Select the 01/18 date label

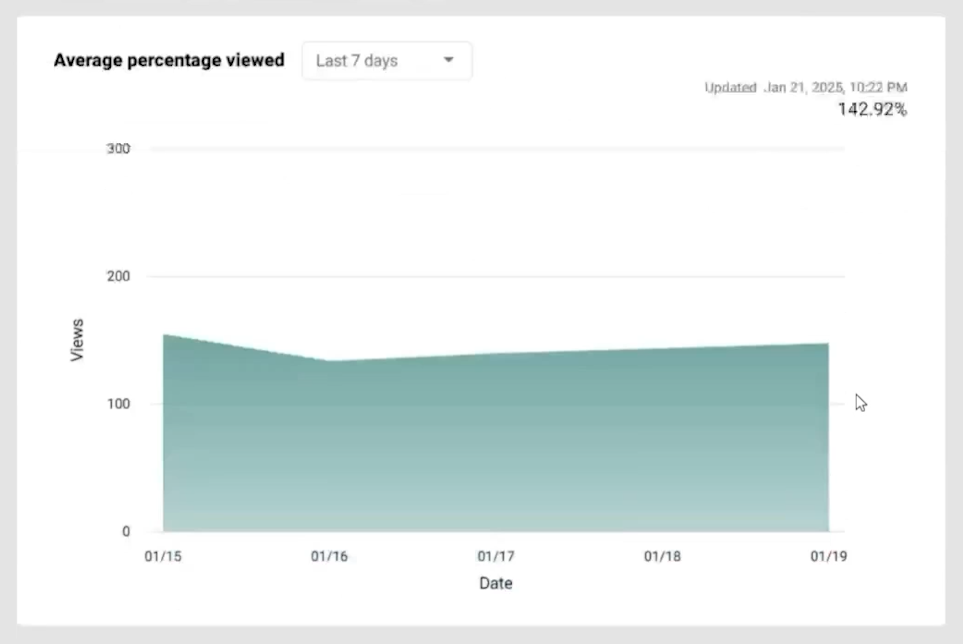pos(662,556)
